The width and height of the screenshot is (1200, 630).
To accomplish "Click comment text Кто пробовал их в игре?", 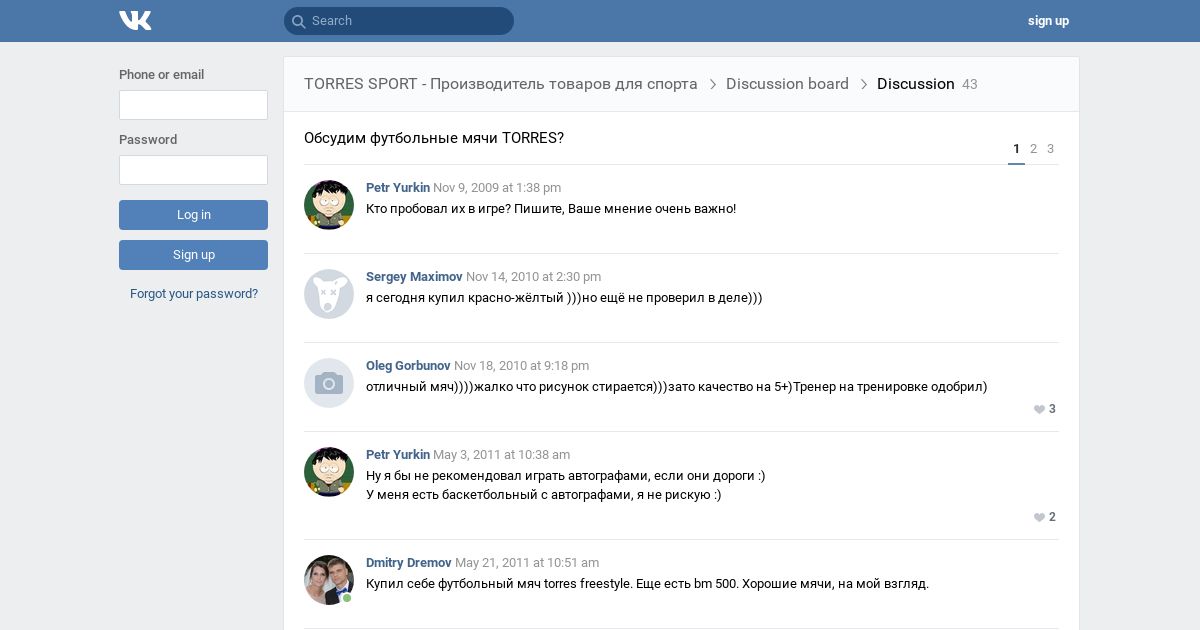I will 438,209.
